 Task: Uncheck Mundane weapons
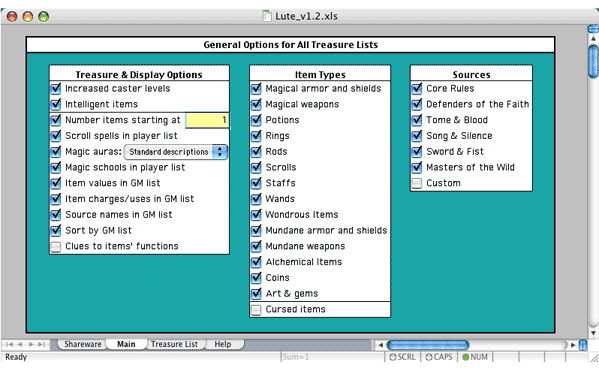tap(256, 246)
